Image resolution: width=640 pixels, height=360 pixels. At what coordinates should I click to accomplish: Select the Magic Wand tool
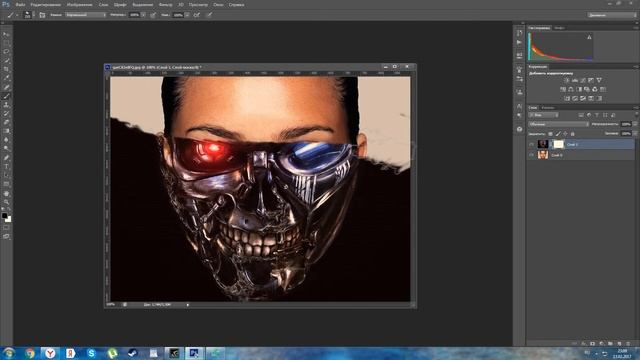click(x=6, y=60)
